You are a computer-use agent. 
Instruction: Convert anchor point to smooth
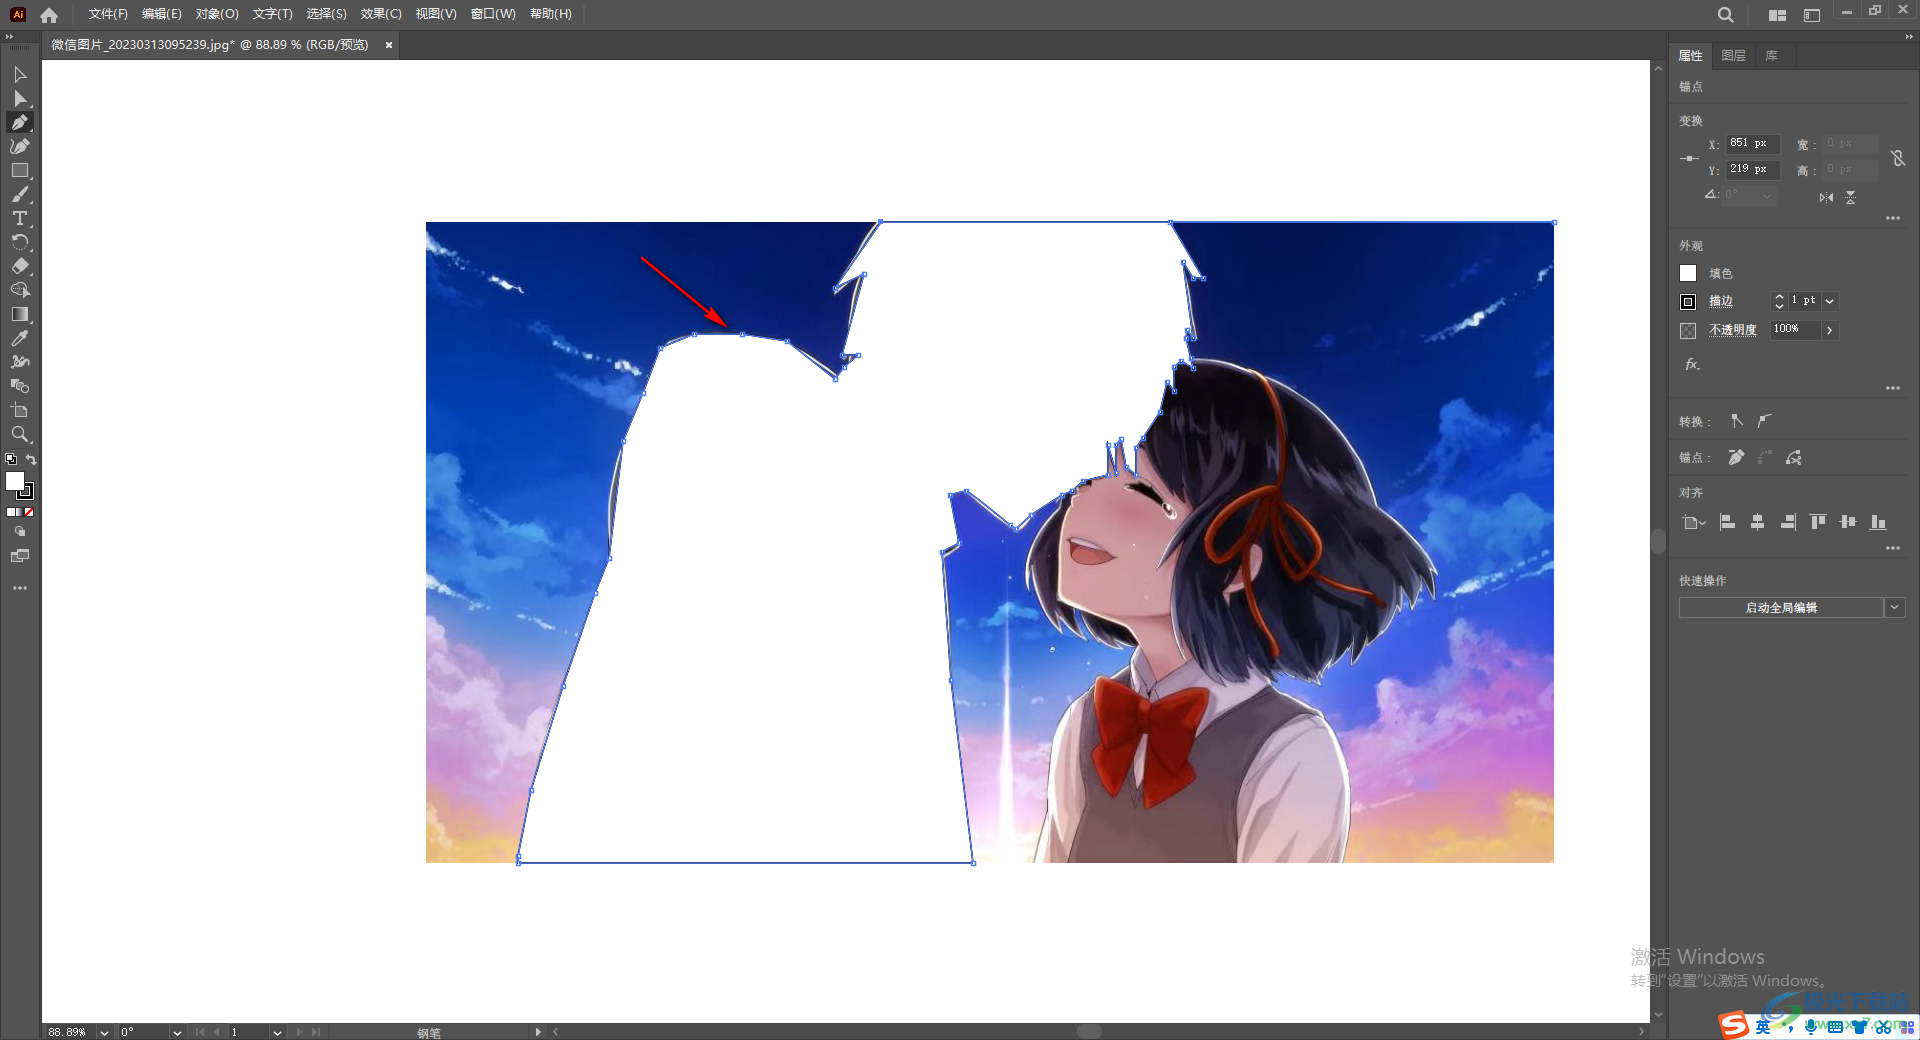coord(1765,421)
